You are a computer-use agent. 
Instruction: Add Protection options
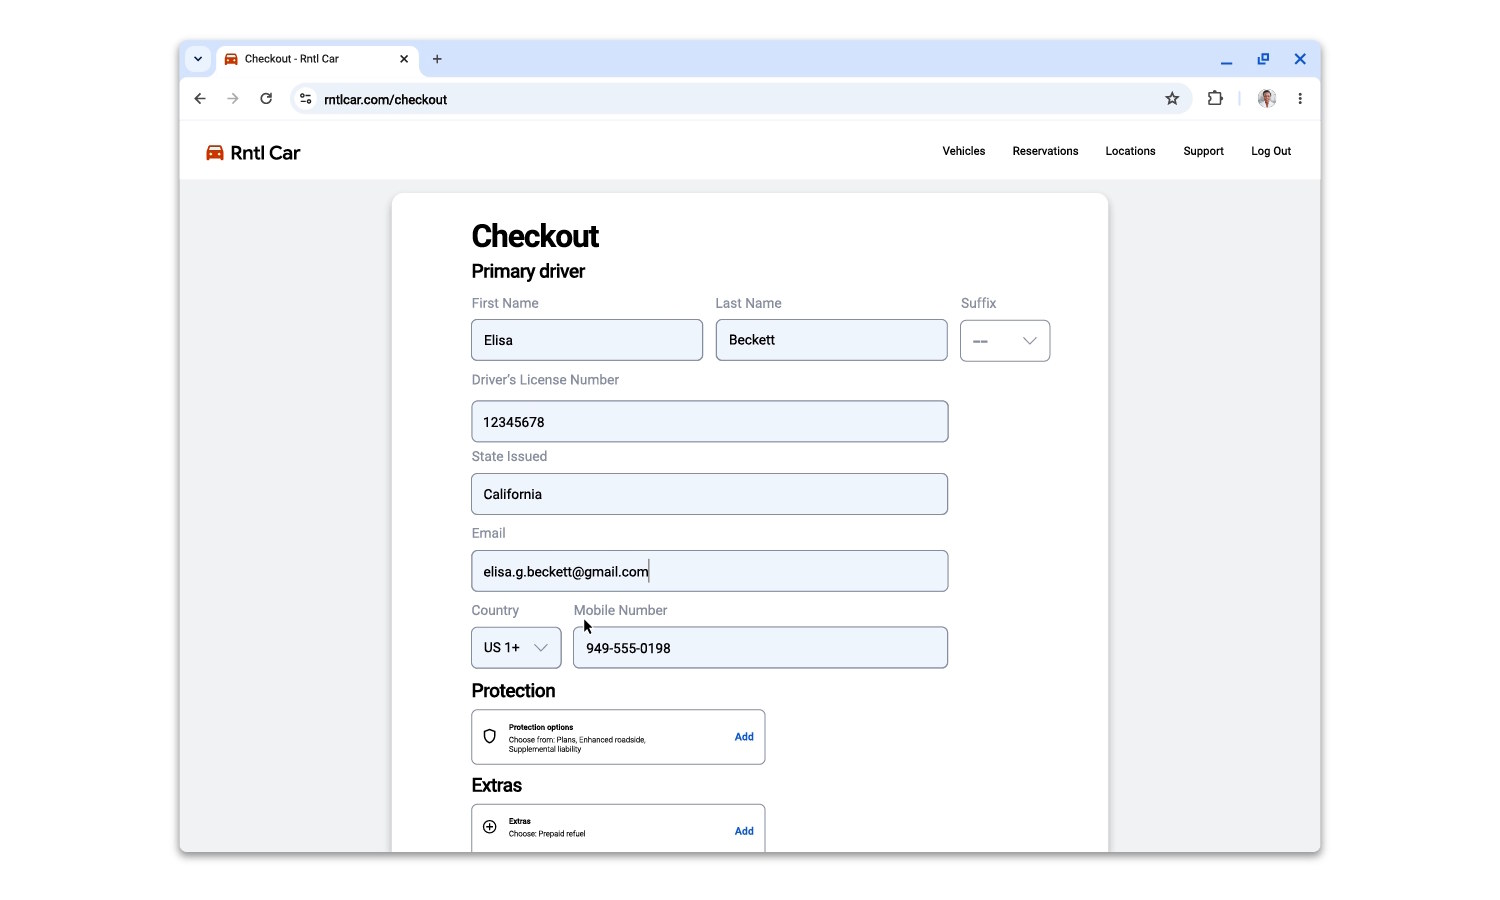[744, 736]
